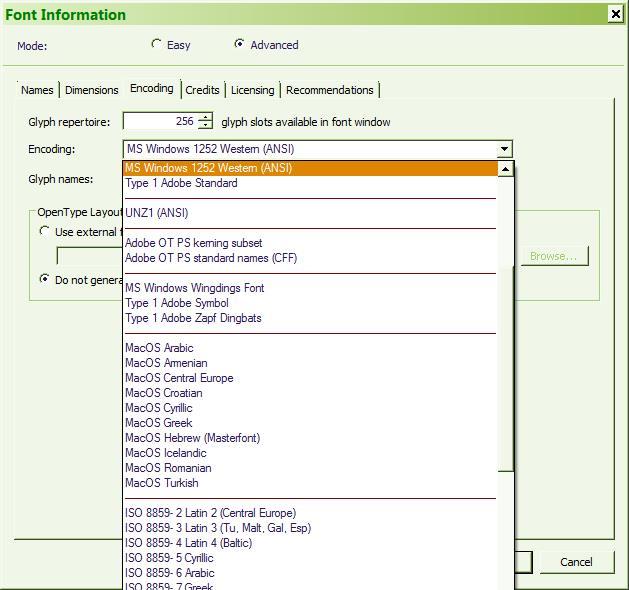Select UNZ1 (ANSI) encoding
The image size is (629, 590).
[x=310, y=213]
